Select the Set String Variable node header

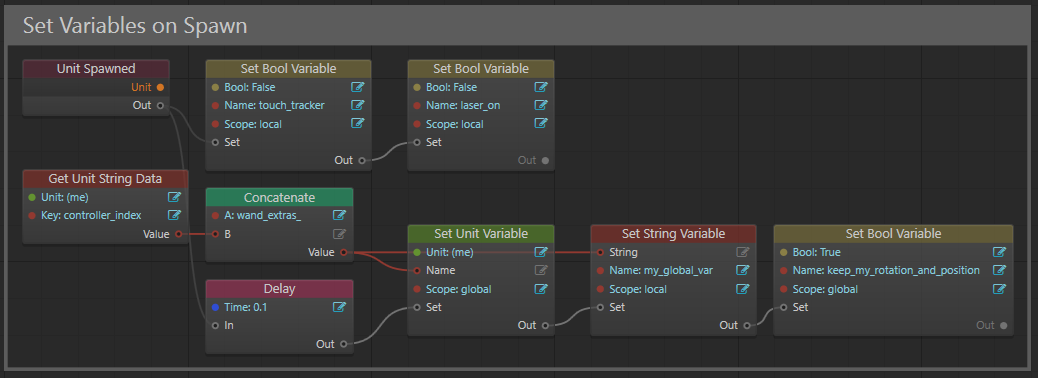(673, 234)
